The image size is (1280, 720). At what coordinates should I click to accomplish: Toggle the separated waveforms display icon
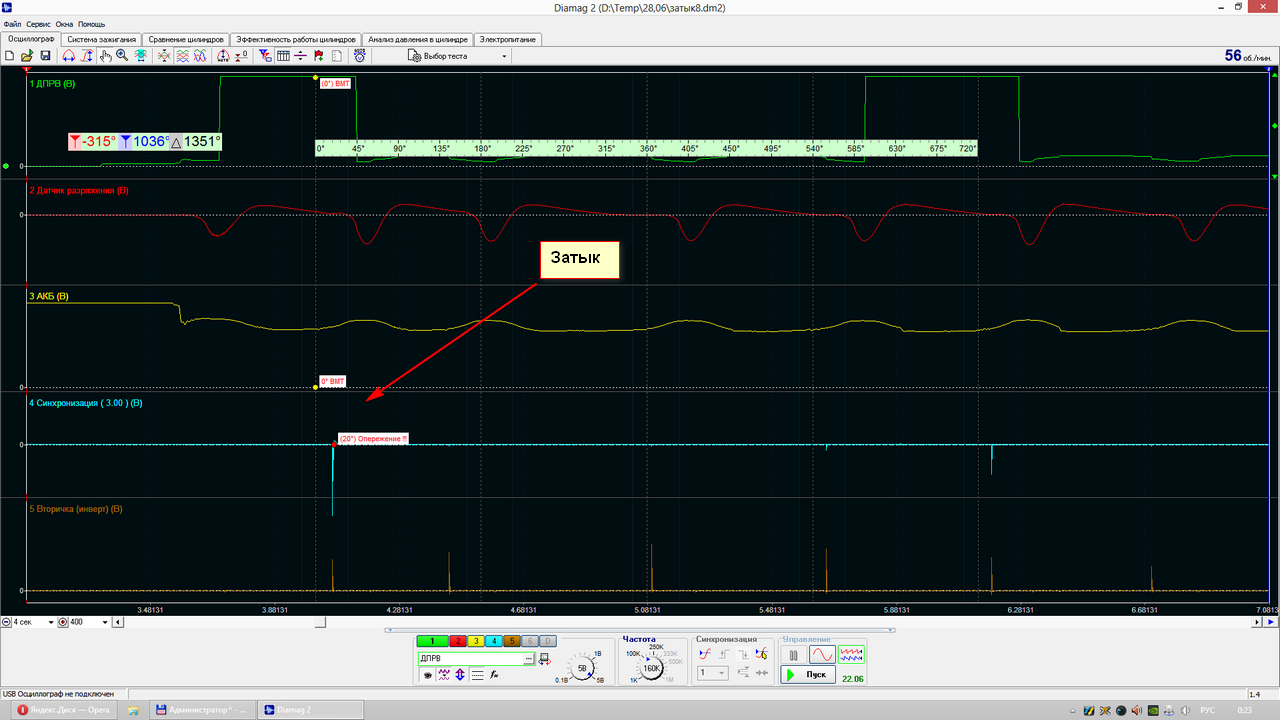point(183,56)
